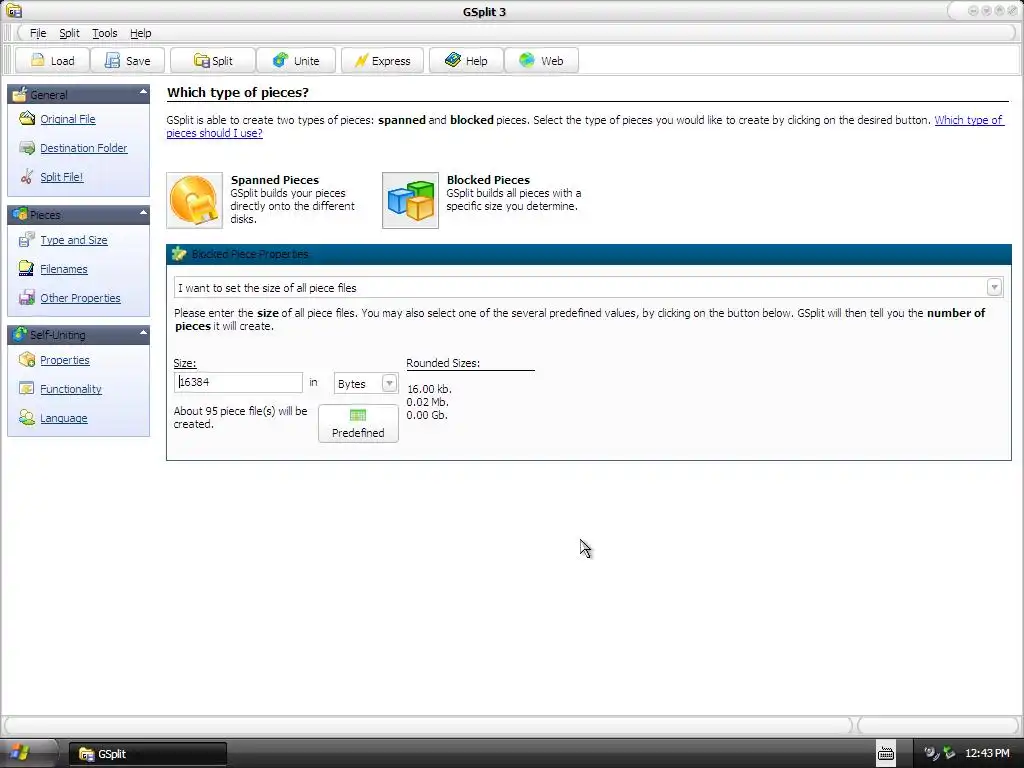Screen dimensions: 1024x768
Task: Open the Split menu
Action: (69, 33)
